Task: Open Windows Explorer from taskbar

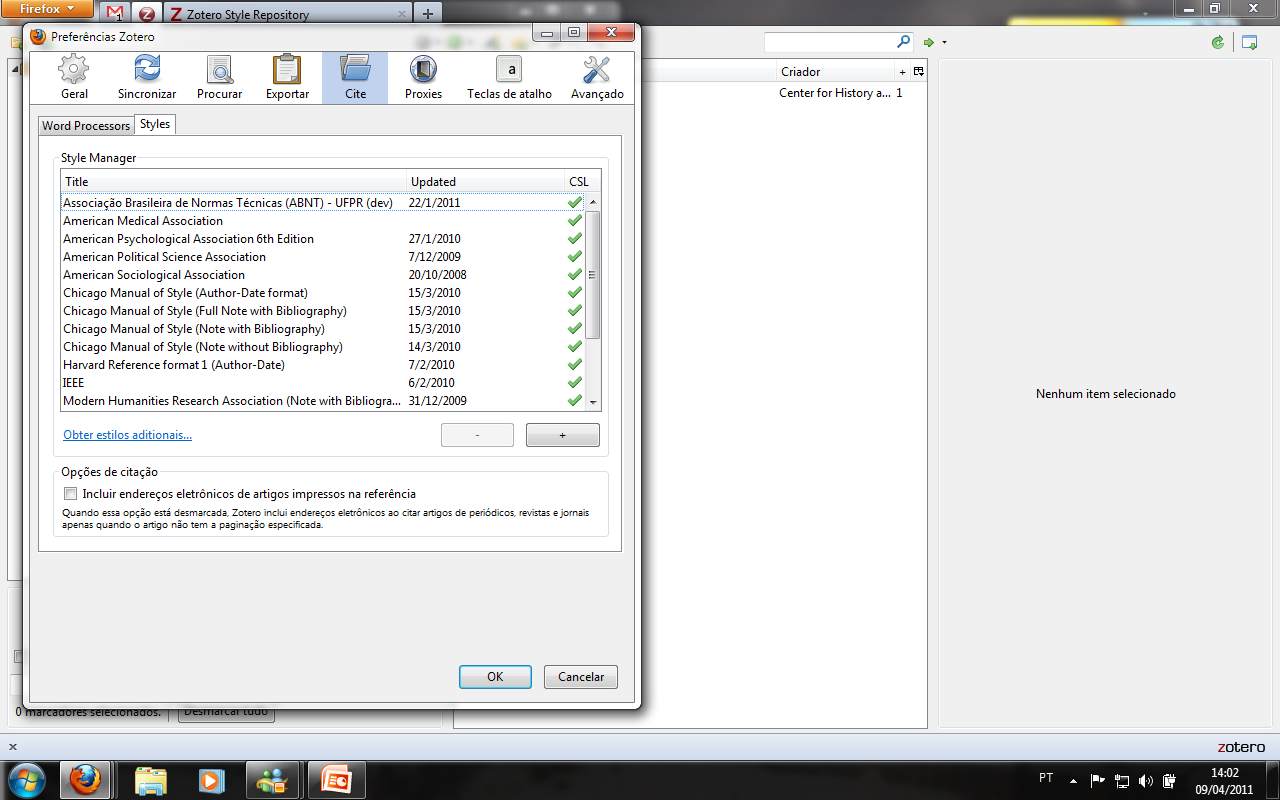Action: pos(151,780)
